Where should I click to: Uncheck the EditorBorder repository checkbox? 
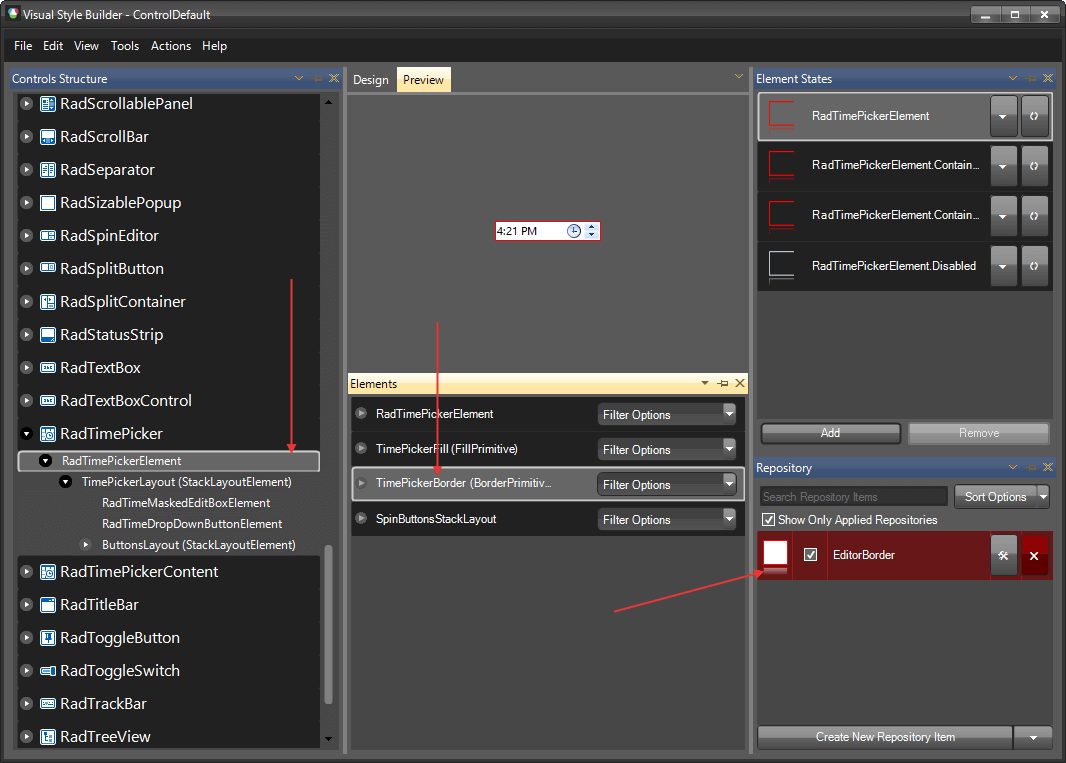click(x=812, y=555)
